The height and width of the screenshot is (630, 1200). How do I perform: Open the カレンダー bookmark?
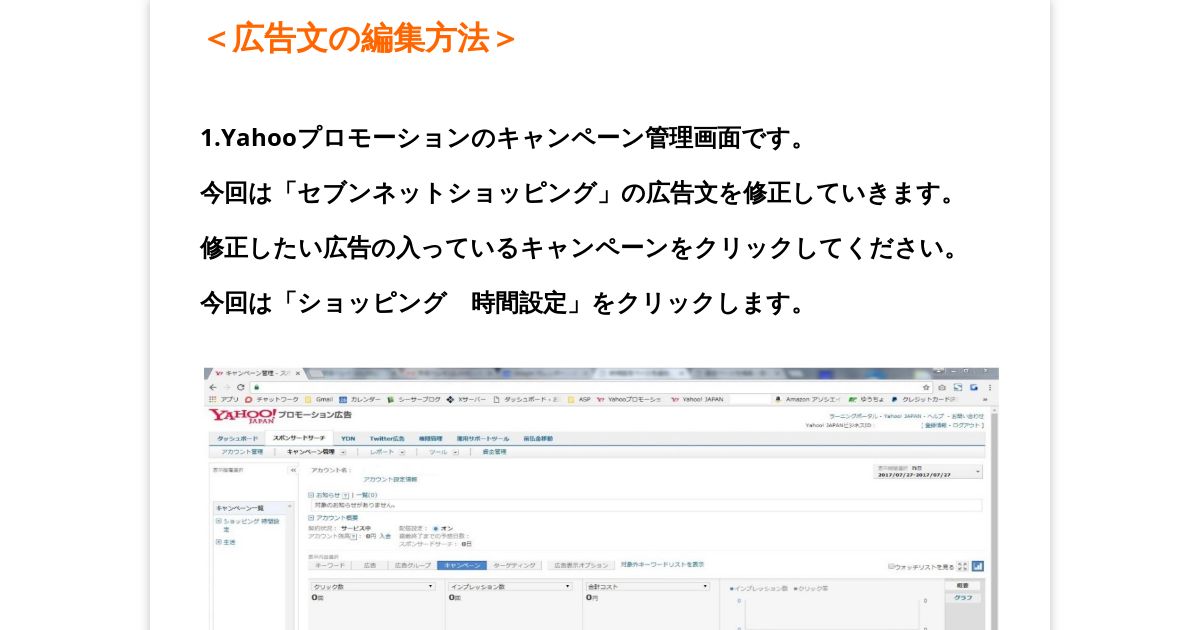coord(360,399)
